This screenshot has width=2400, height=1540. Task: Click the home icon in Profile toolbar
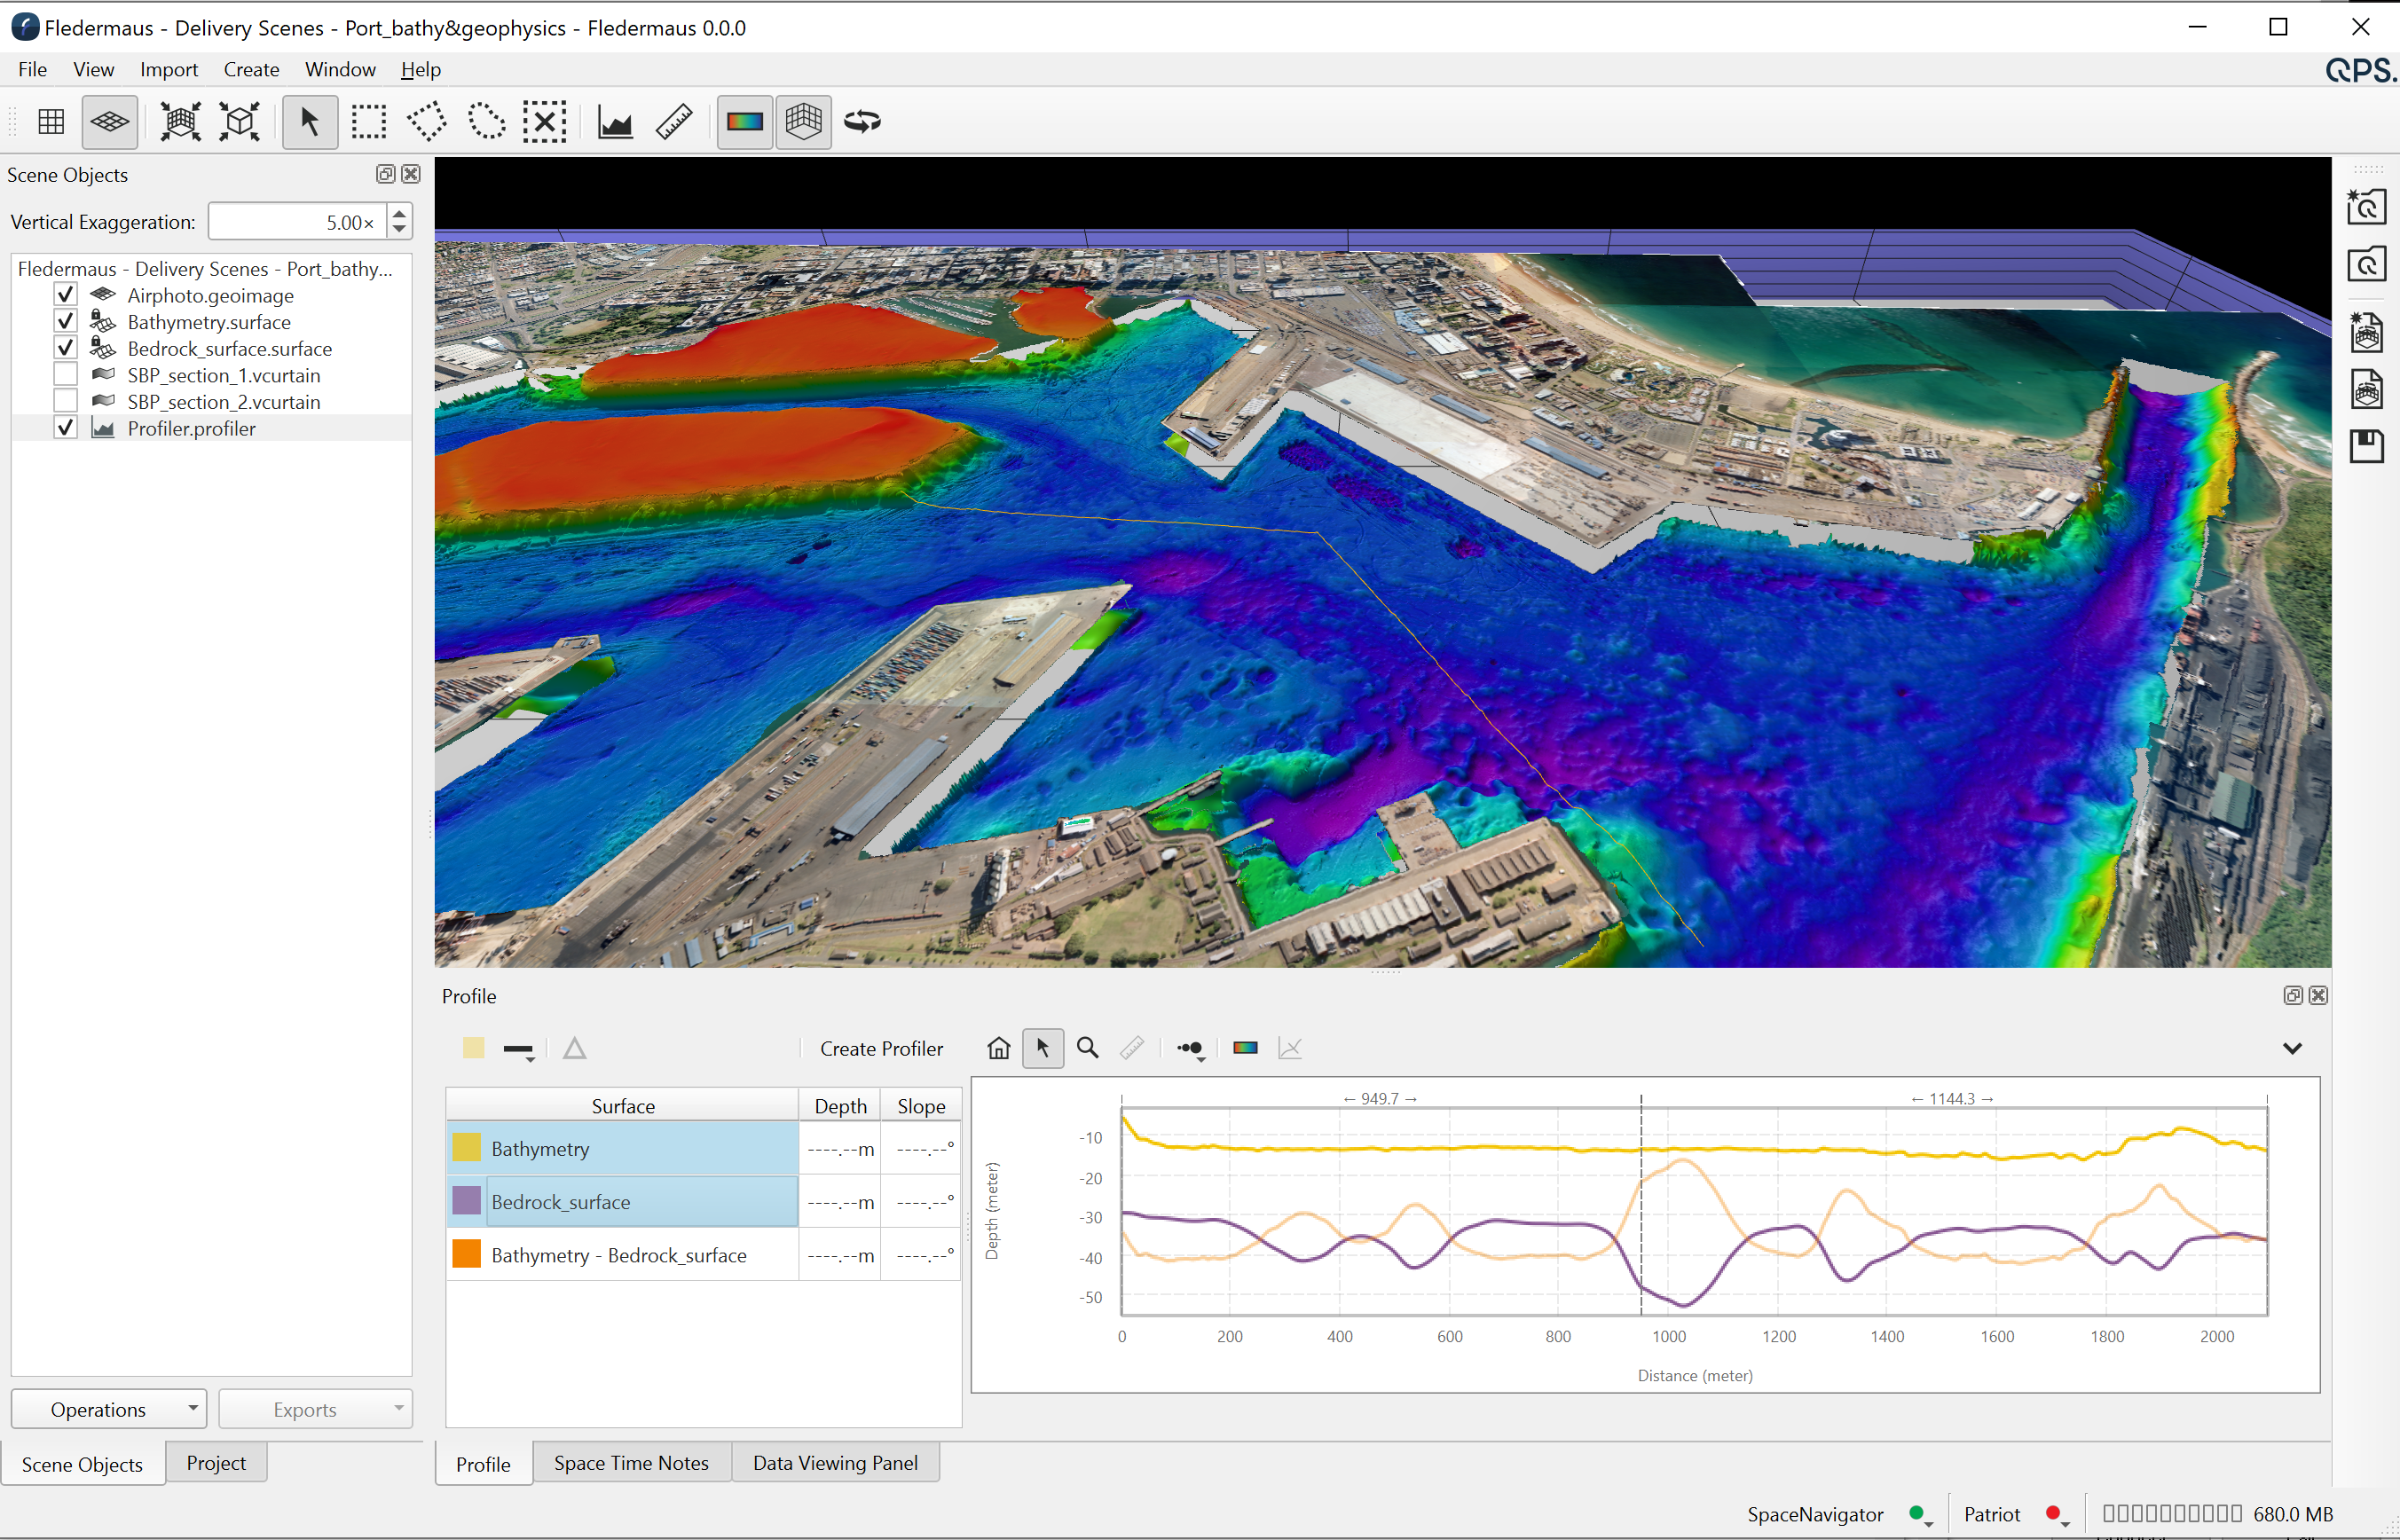(x=998, y=1048)
